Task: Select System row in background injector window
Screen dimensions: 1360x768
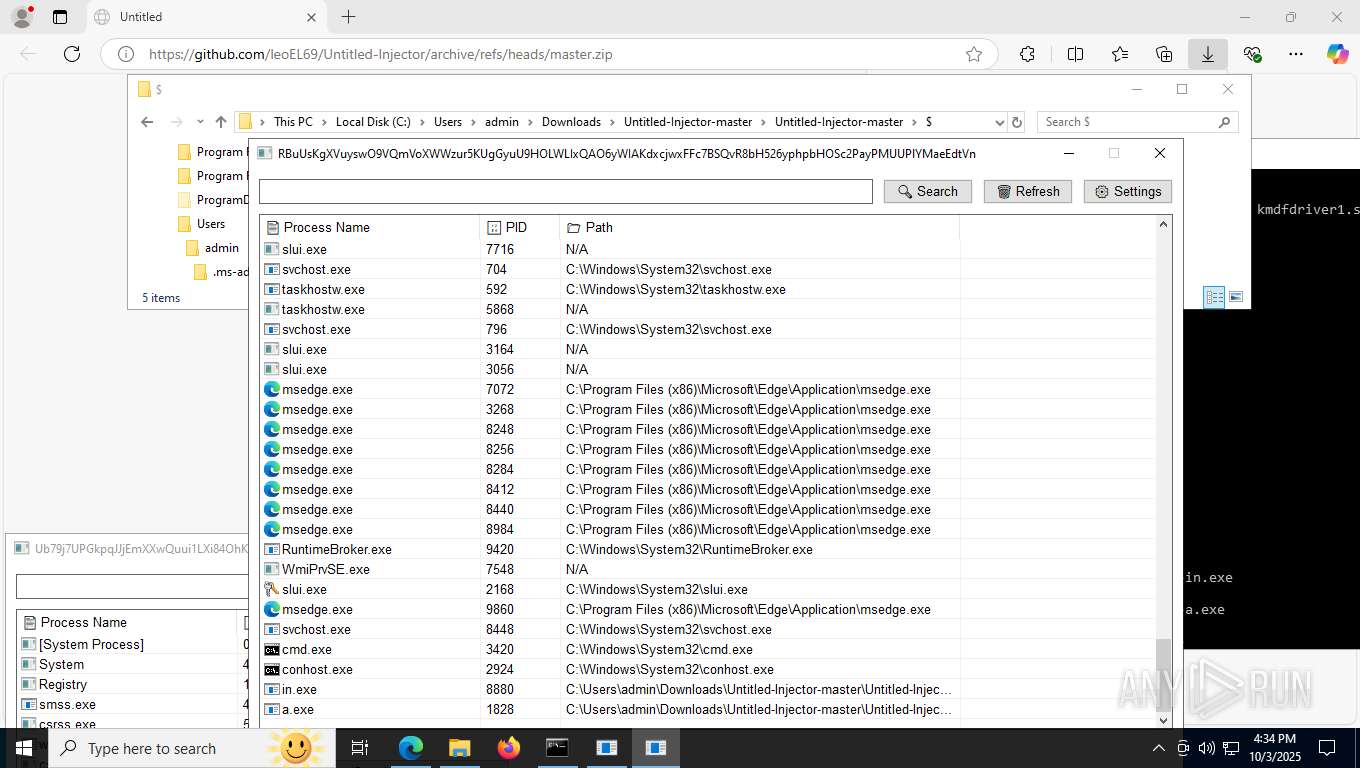Action: pos(133,664)
